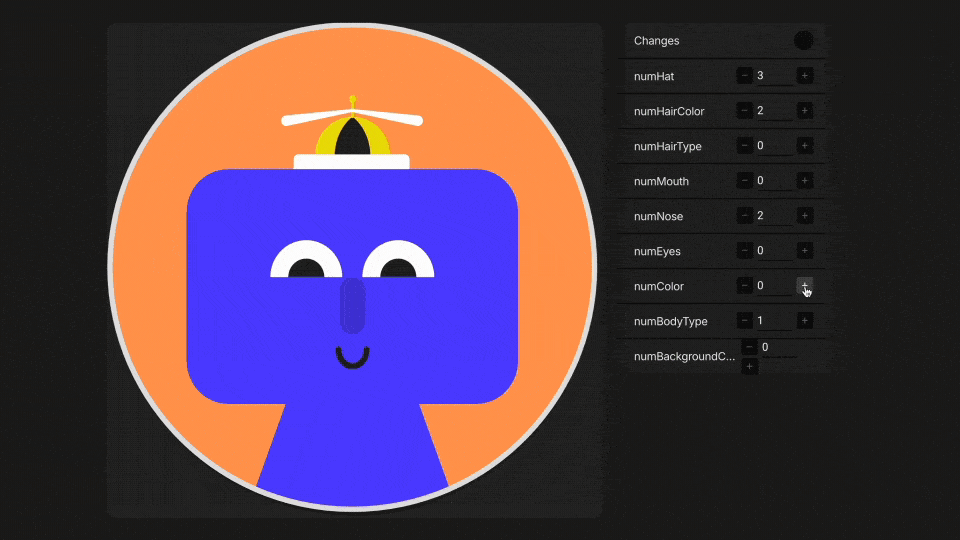This screenshot has width=960, height=540.
Task: Click the numEyes label
Action: click(x=657, y=250)
